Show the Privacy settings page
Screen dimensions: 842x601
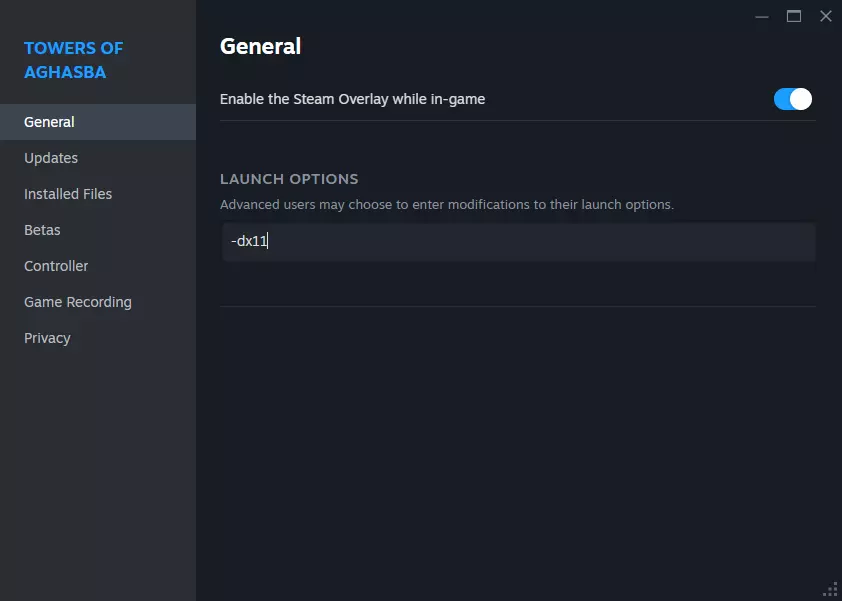[47, 338]
